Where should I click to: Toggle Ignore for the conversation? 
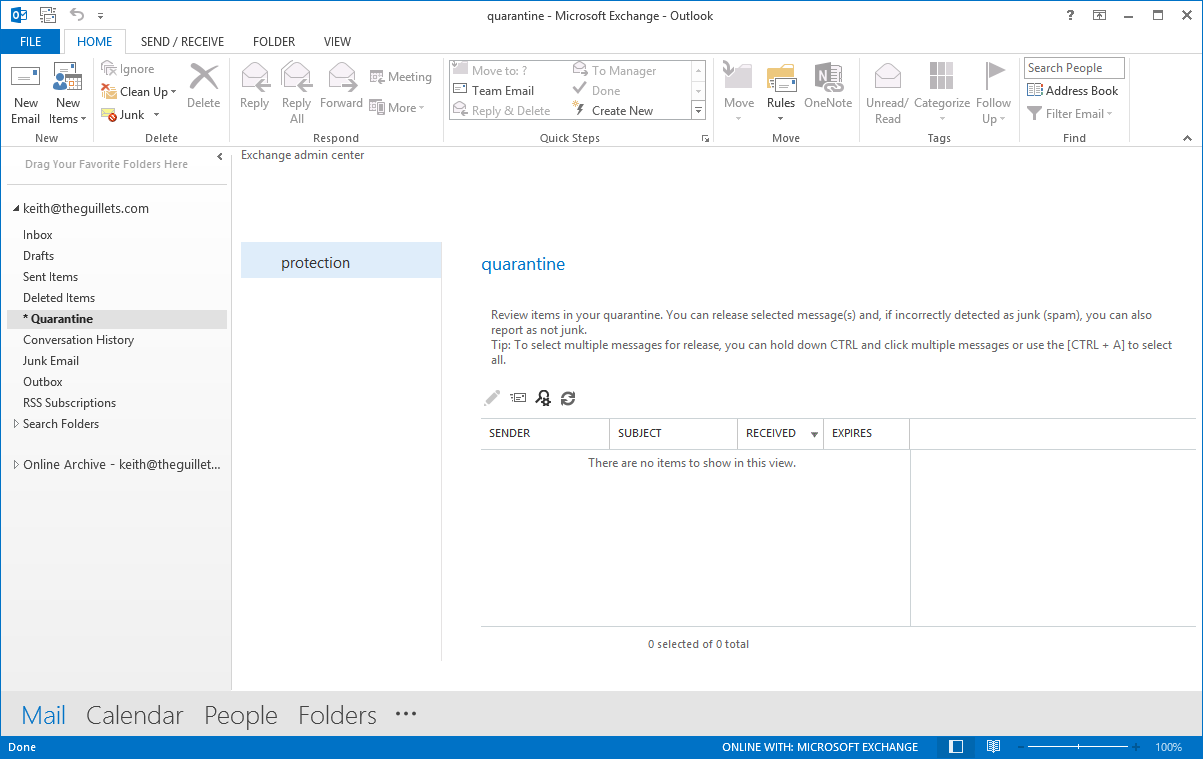(129, 68)
